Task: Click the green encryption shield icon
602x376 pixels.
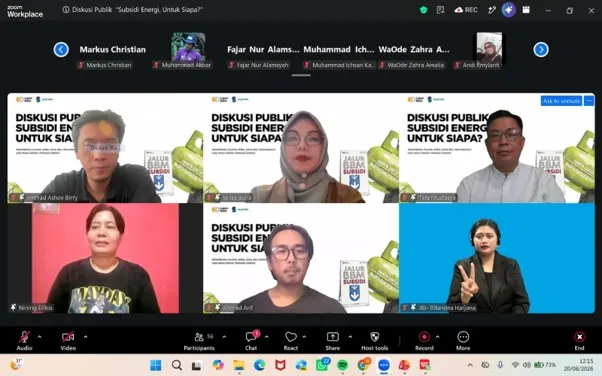Action: point(423,10)
